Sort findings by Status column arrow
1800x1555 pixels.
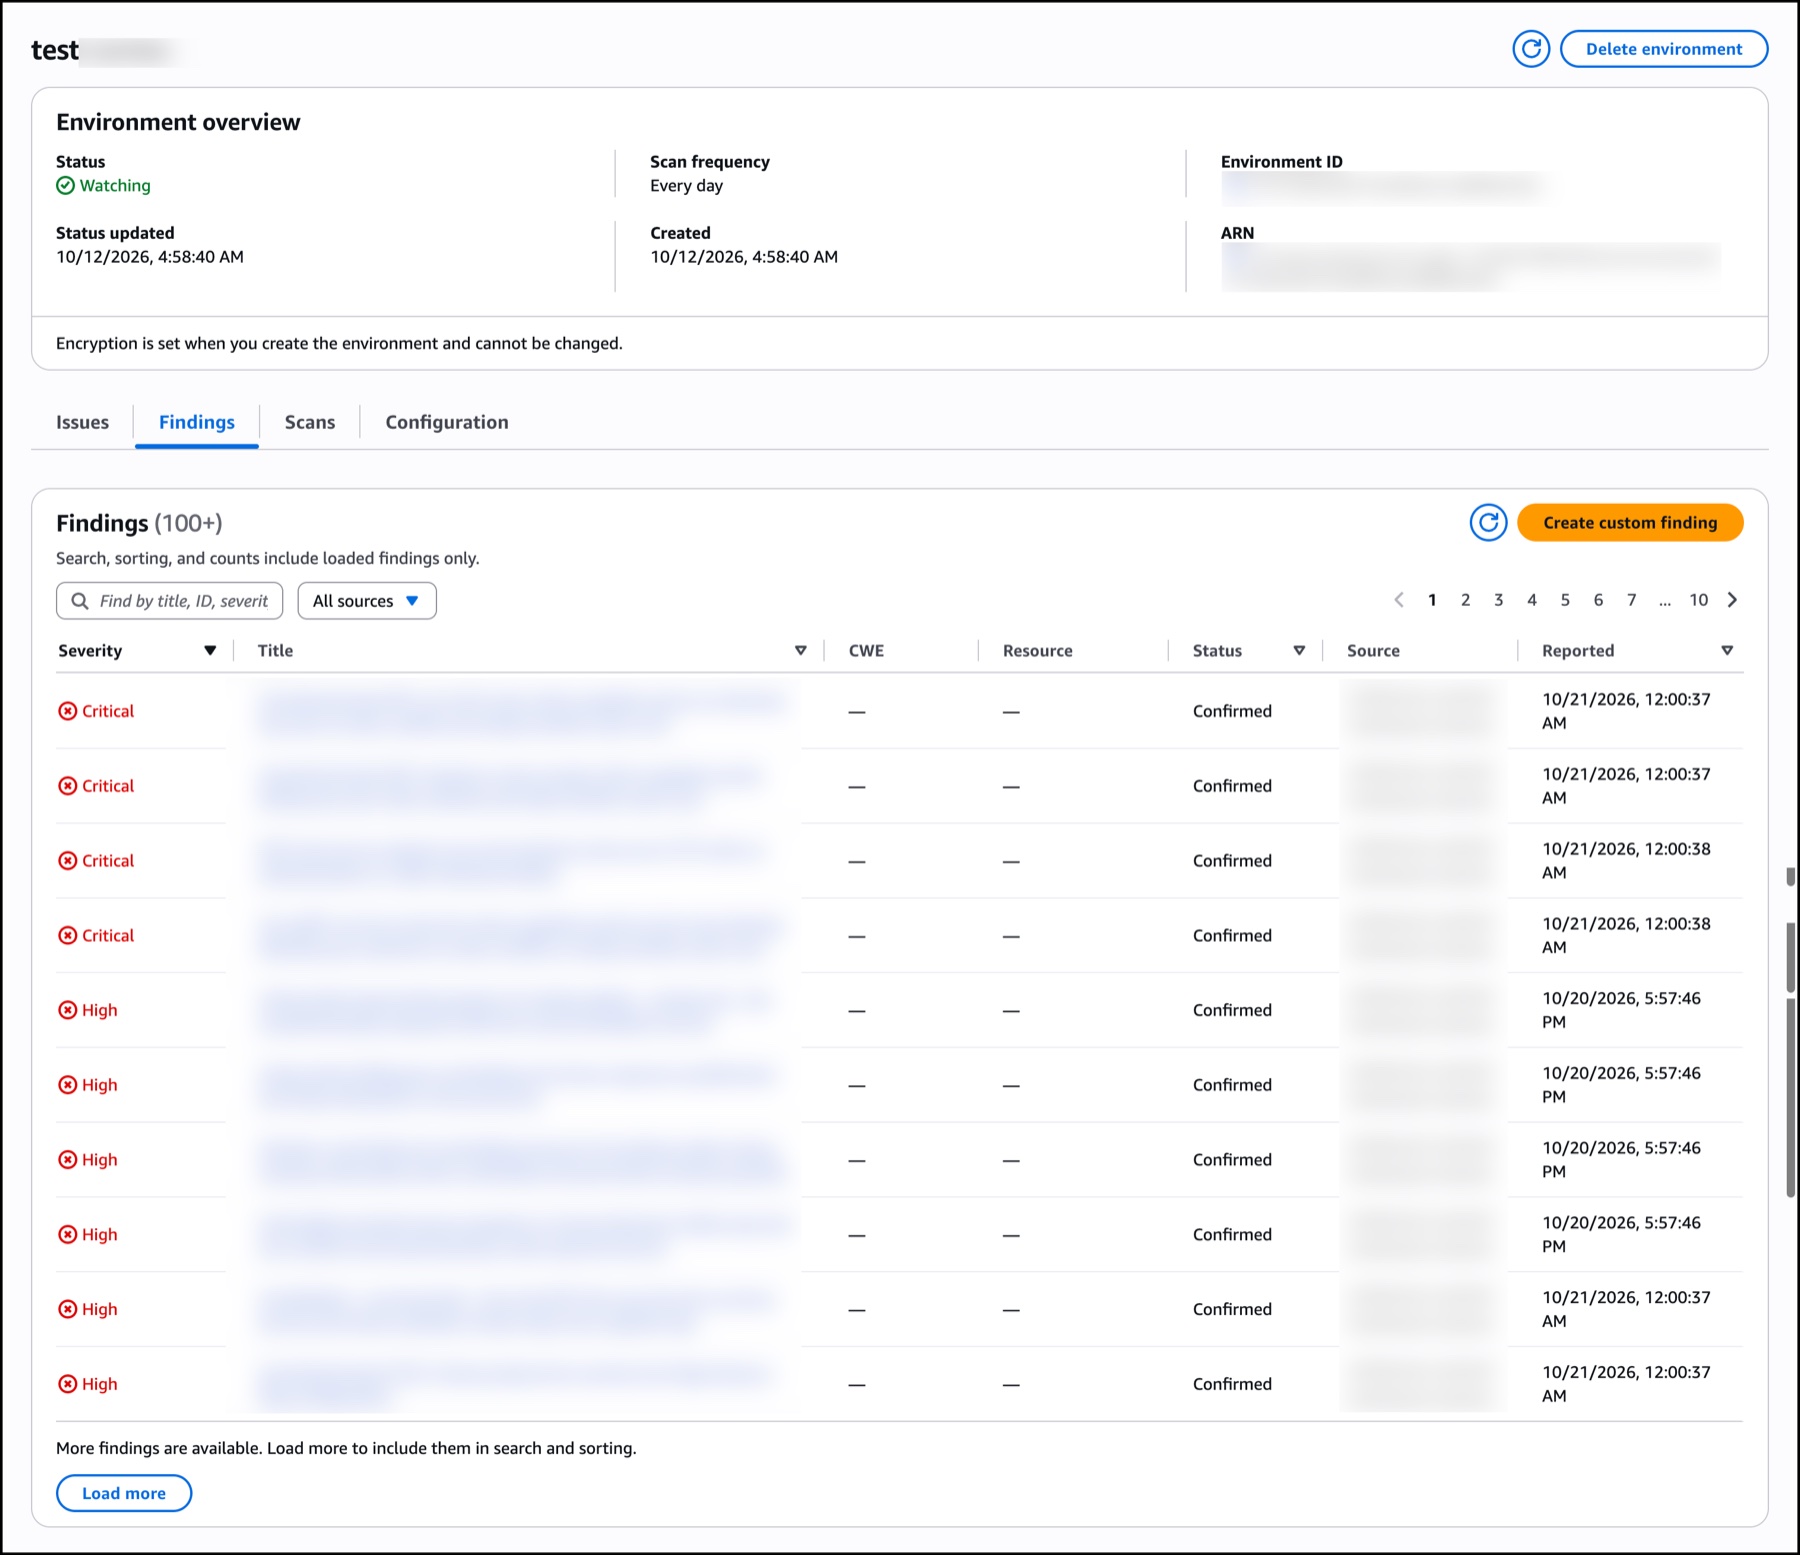coord(1299,651)
